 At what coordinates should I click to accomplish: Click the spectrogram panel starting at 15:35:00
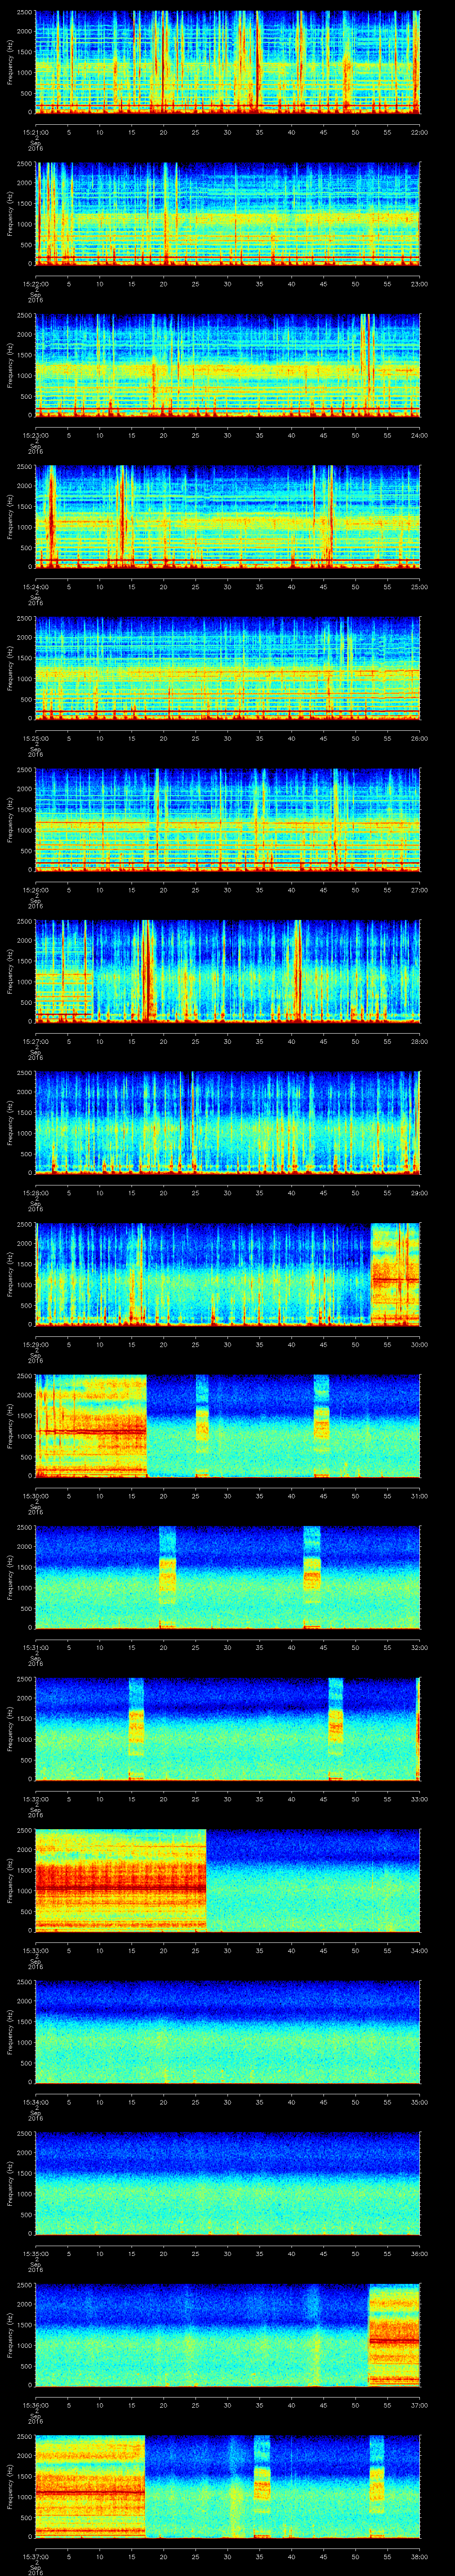(227, 2183)
